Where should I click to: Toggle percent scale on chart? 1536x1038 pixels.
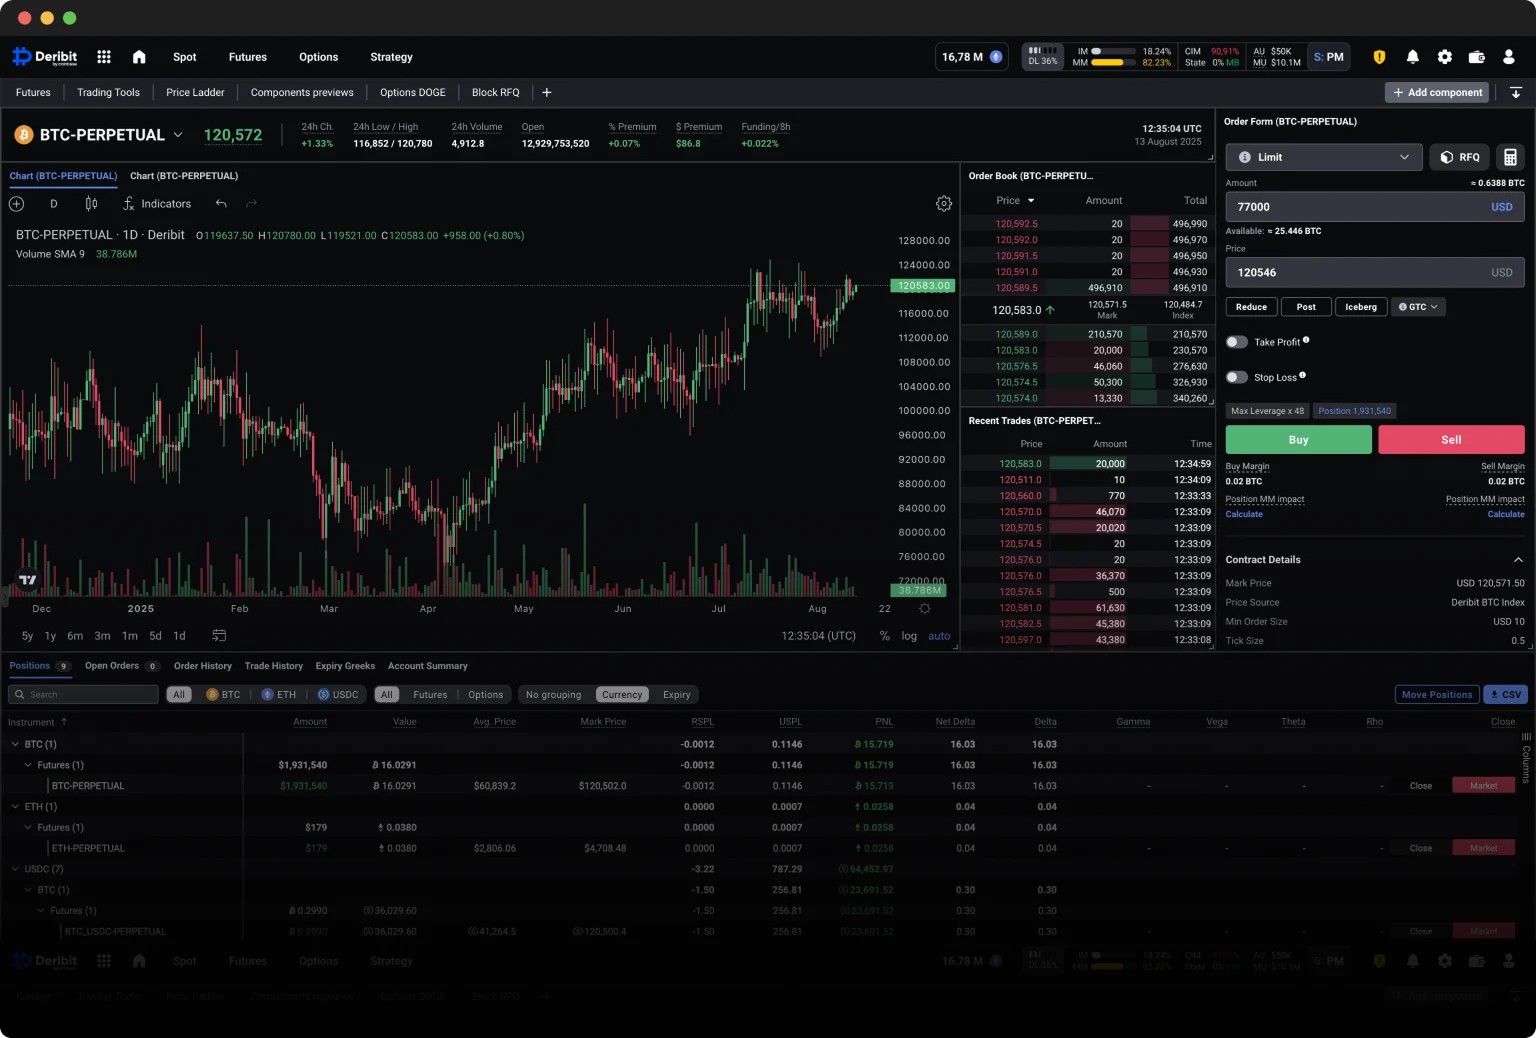(884, 636)
